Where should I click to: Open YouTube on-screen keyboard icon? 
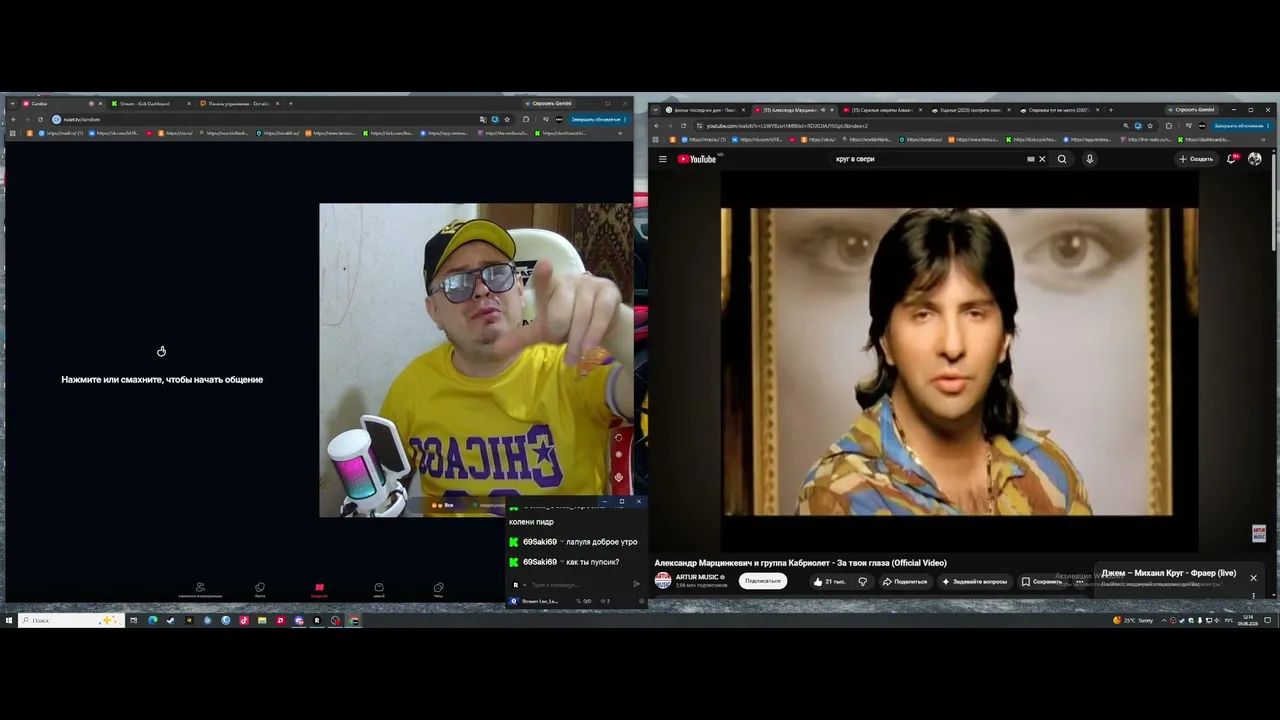pyautogui.click(x=1030, y=159)
